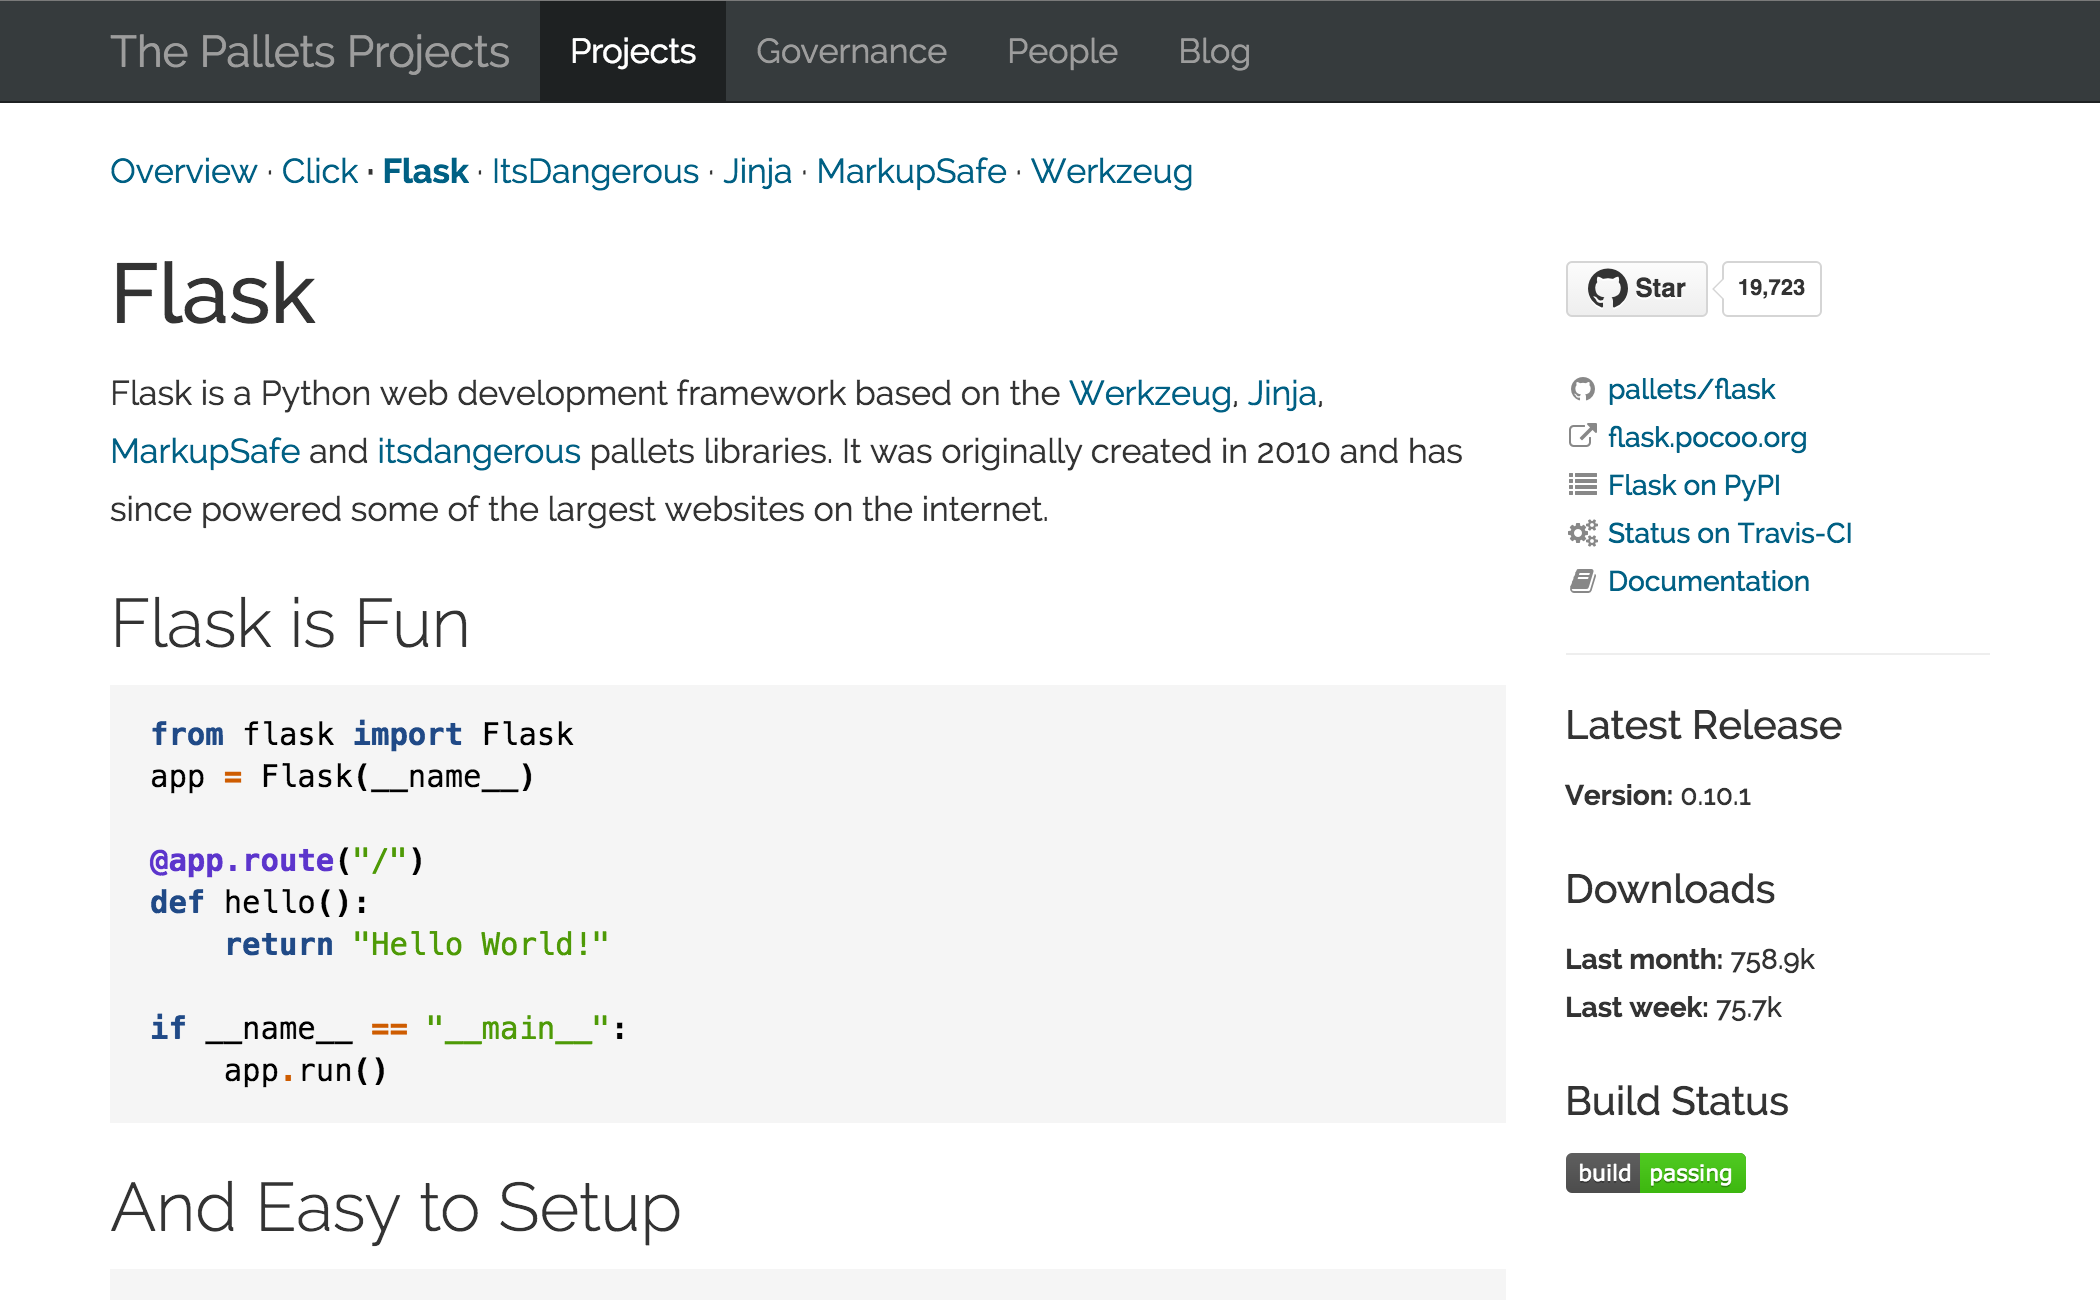Click the Version: 0.10.1 text

(x=1658, y=796)
